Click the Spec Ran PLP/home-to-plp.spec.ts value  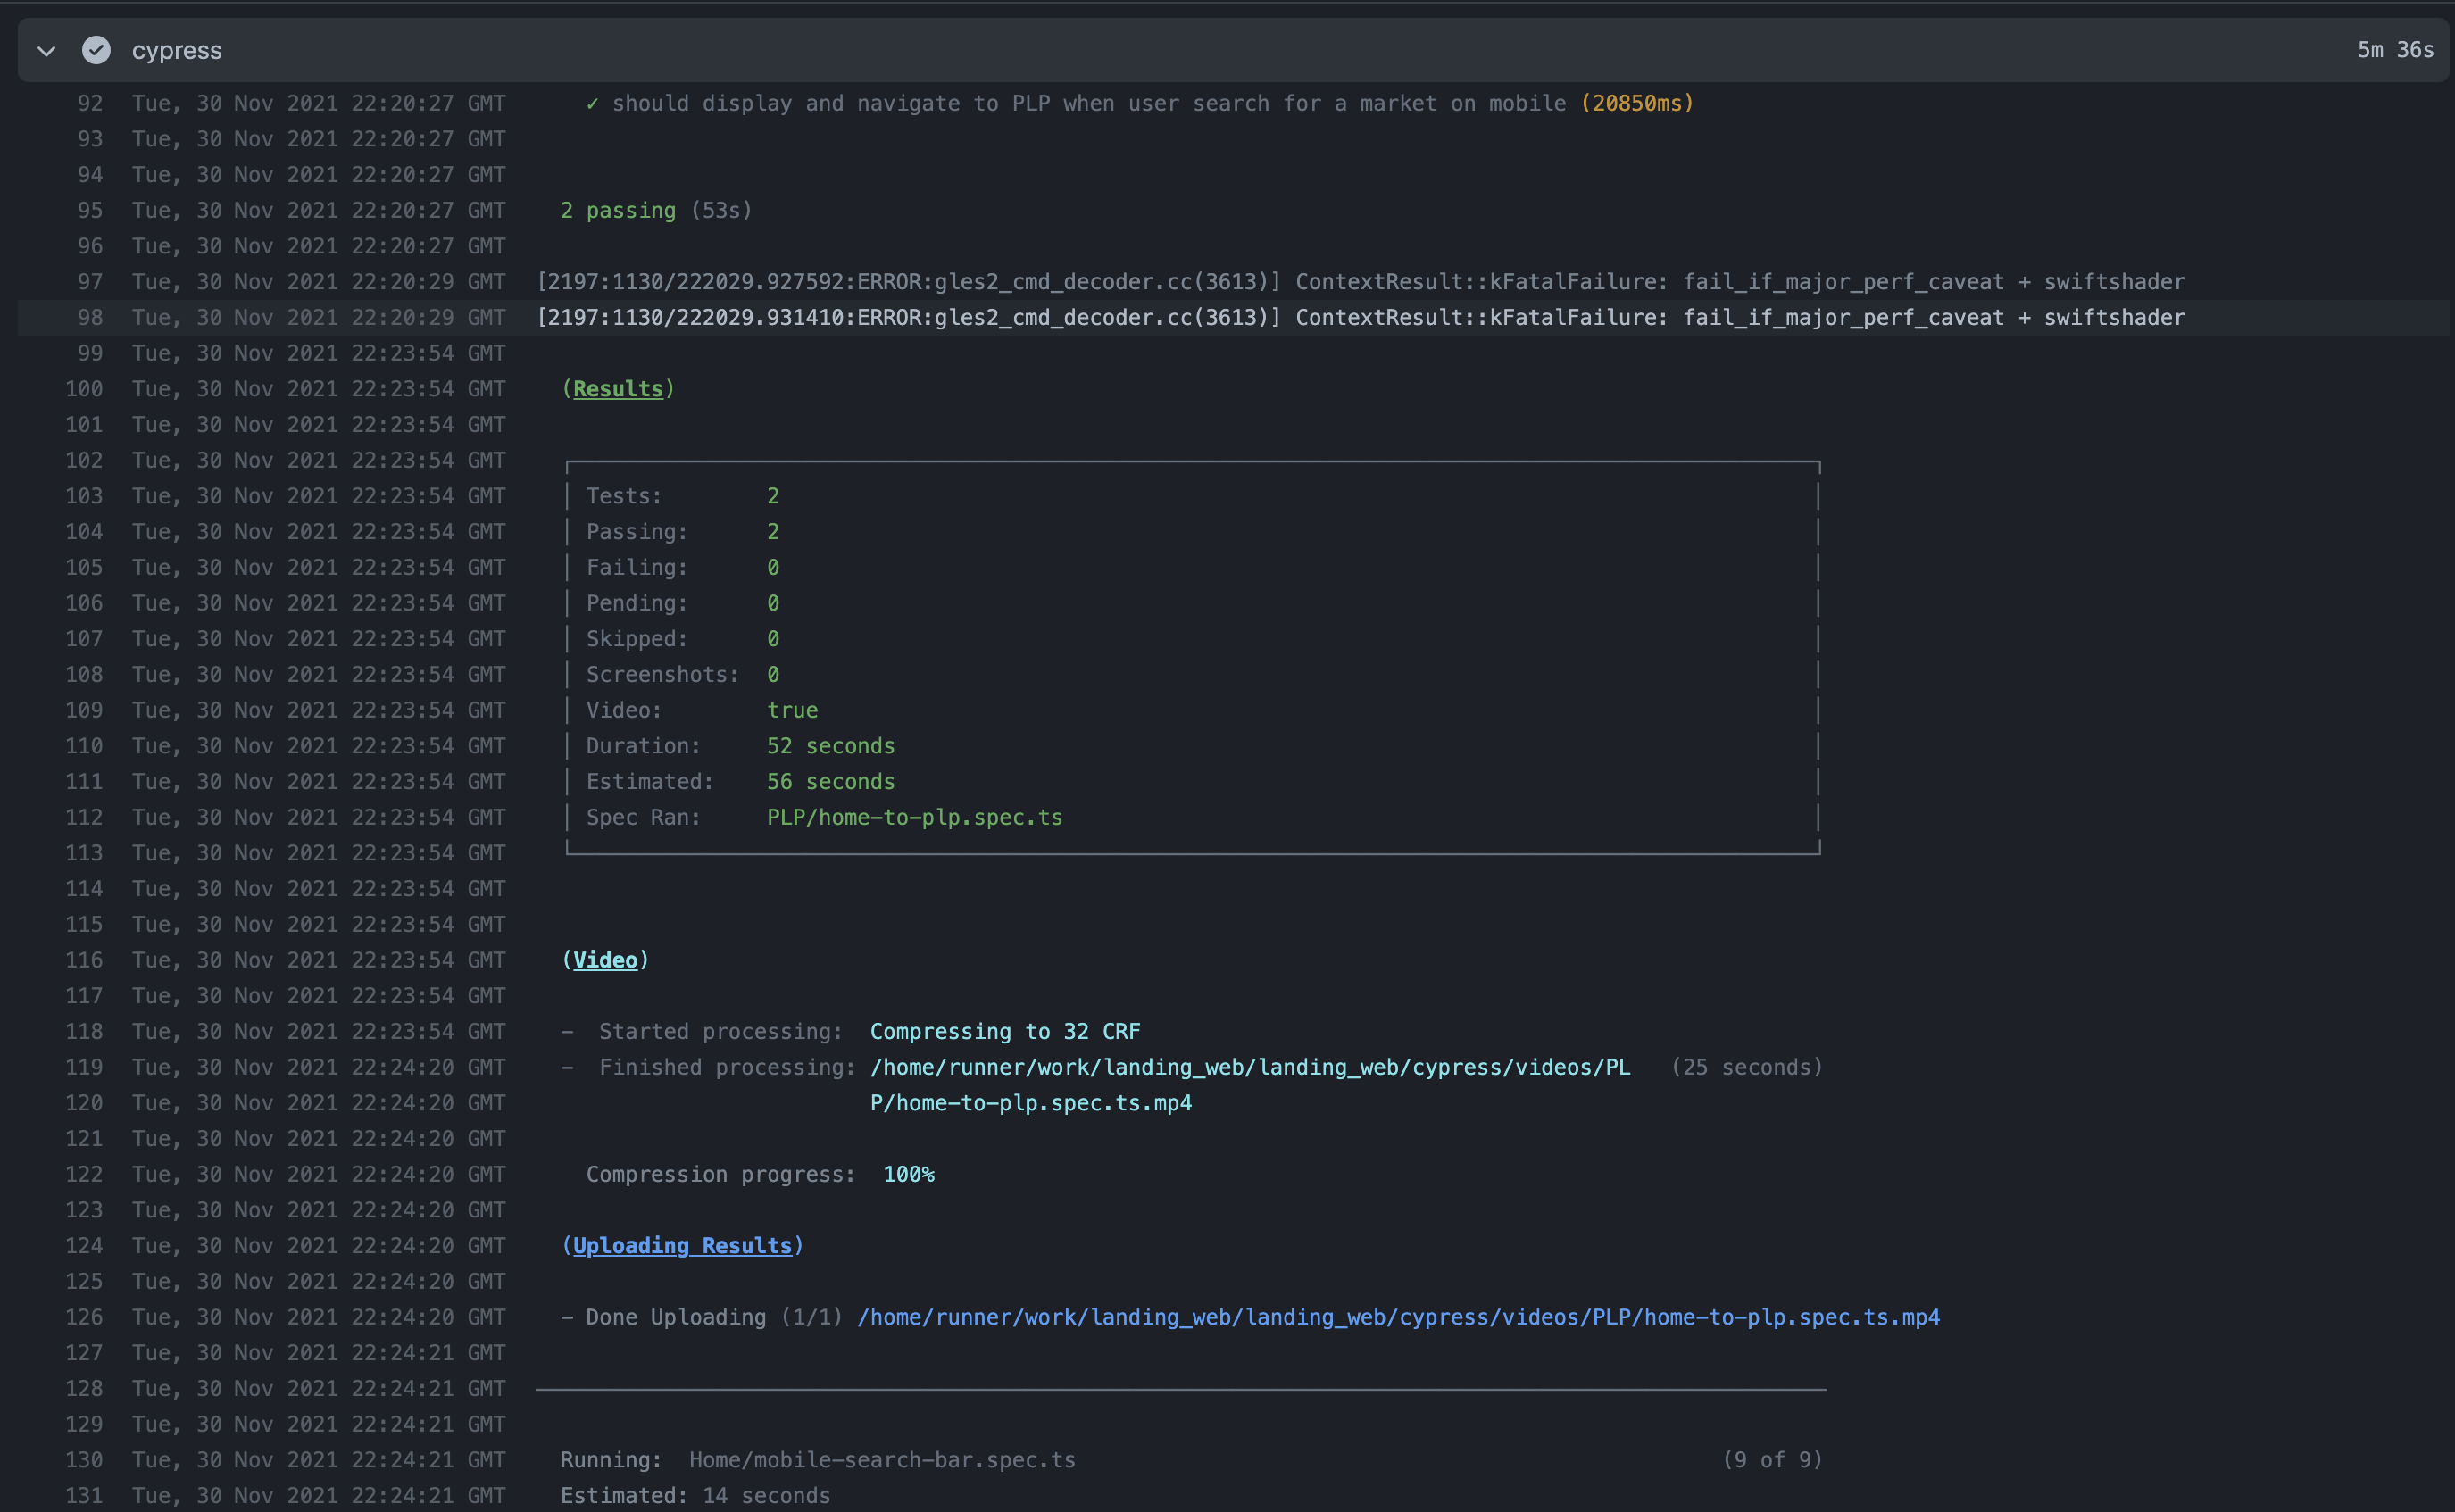click(914, 817)
